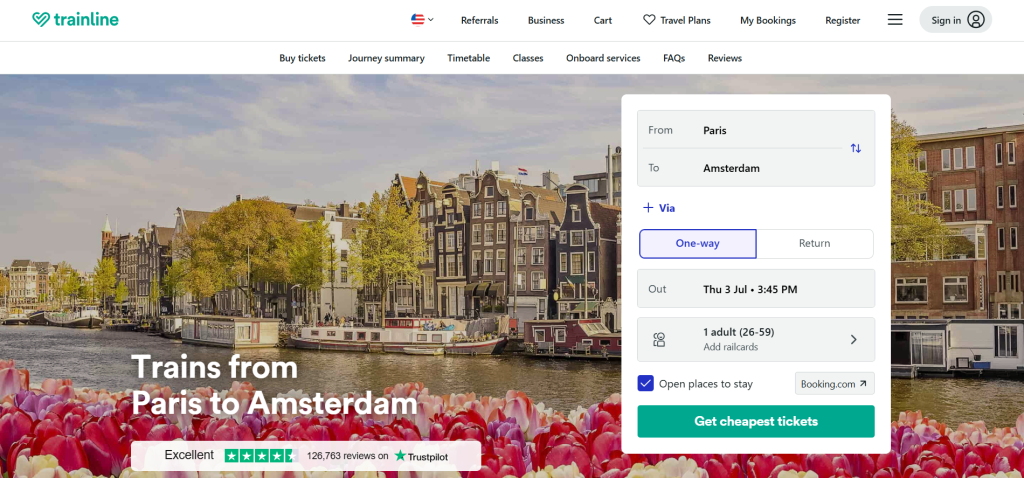Click Add railcards text
The height and width of the screenshot is (478, 1024).
pos(730,347)
